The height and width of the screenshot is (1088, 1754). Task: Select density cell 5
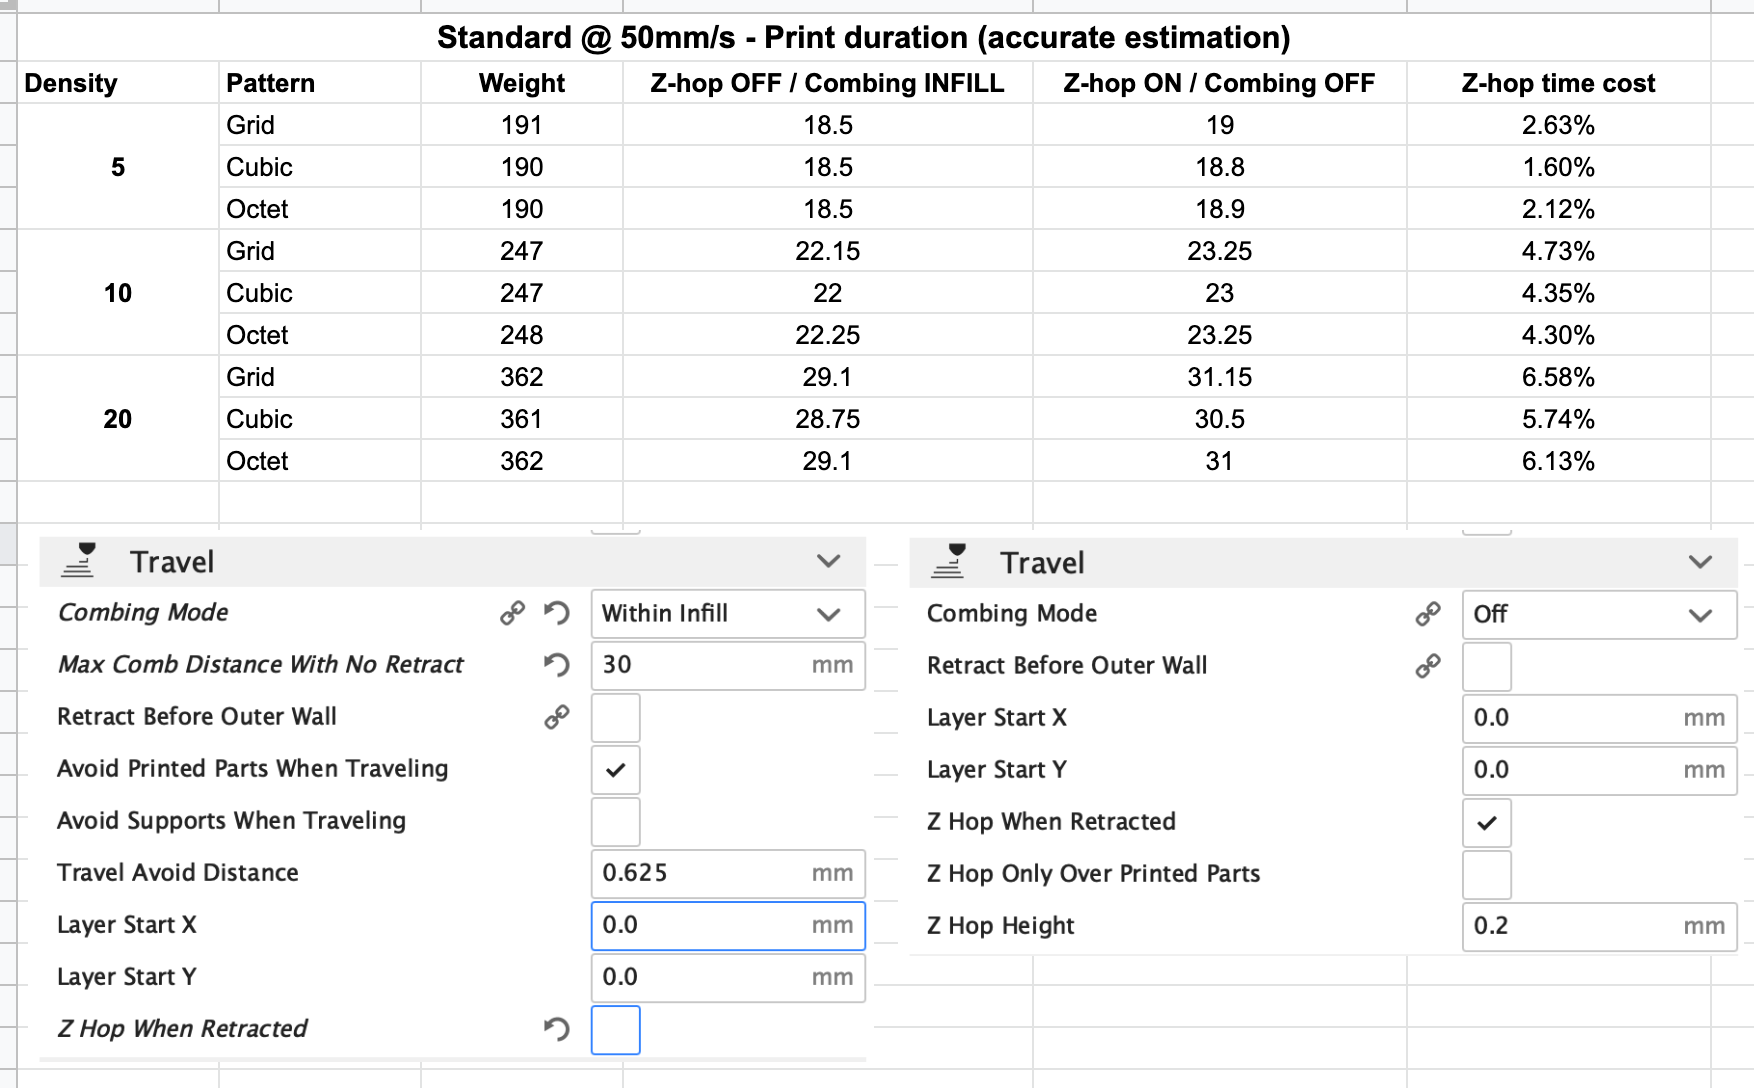pyautogui.click(x=118, y=167)
